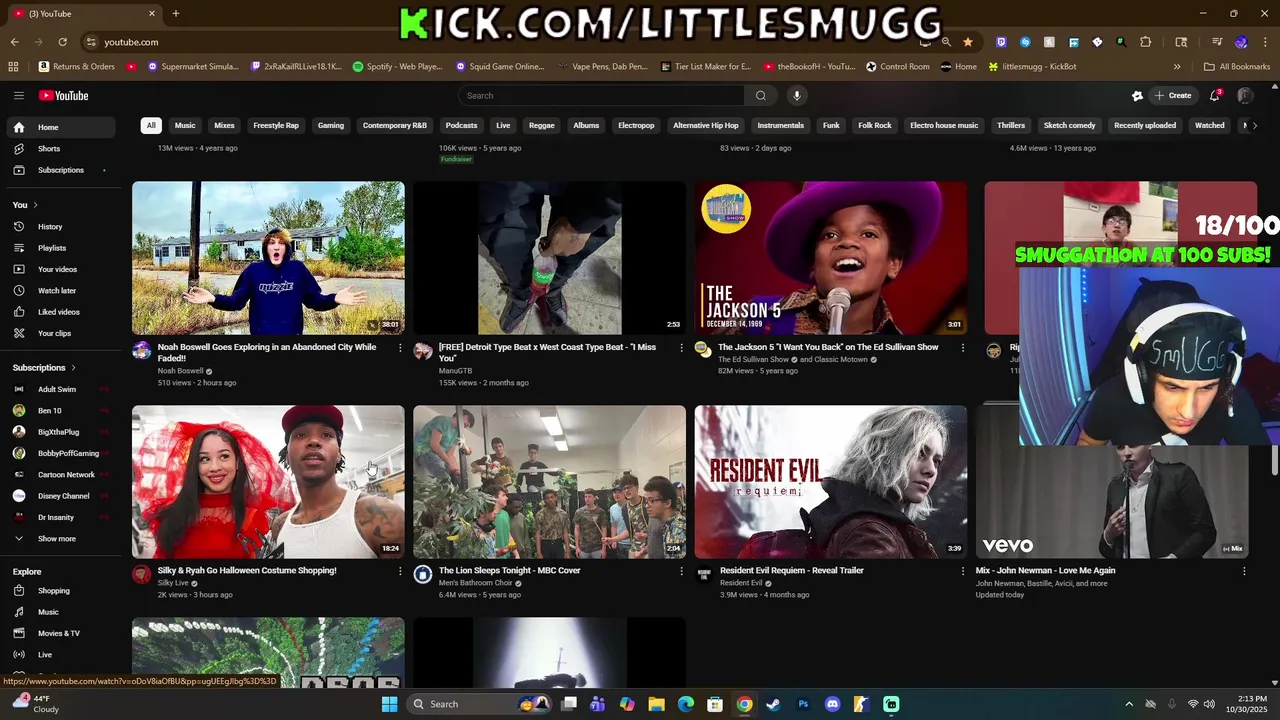
Task: Select the Podcasts filter chip
Action: pos(461,126)
